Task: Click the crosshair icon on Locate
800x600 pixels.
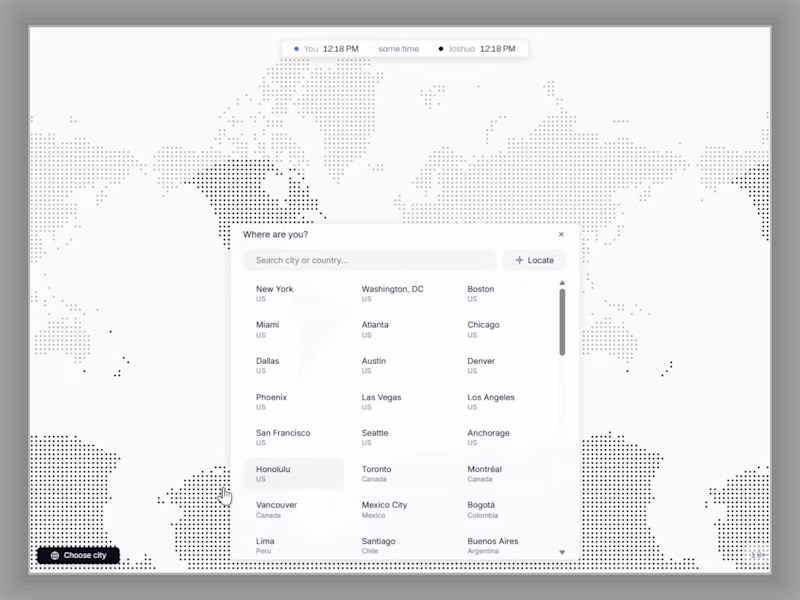Action: (x=519, y=260)
